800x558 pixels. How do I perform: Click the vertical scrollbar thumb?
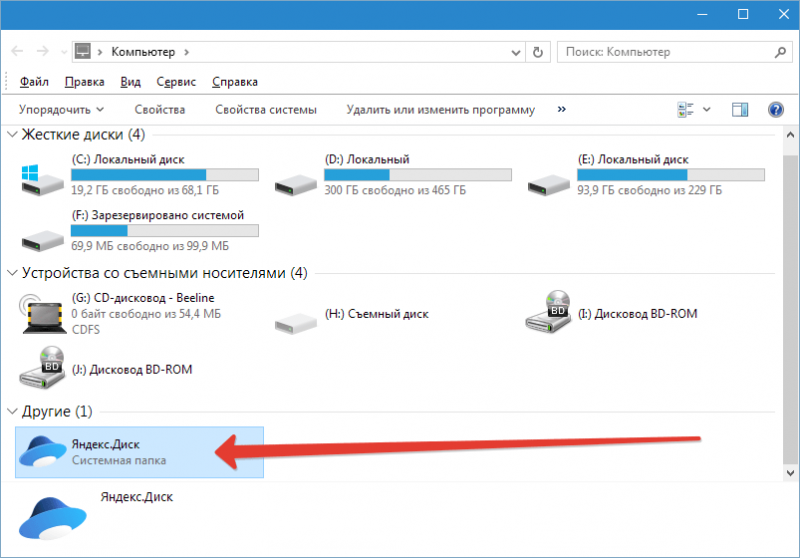tap(790, 309)
